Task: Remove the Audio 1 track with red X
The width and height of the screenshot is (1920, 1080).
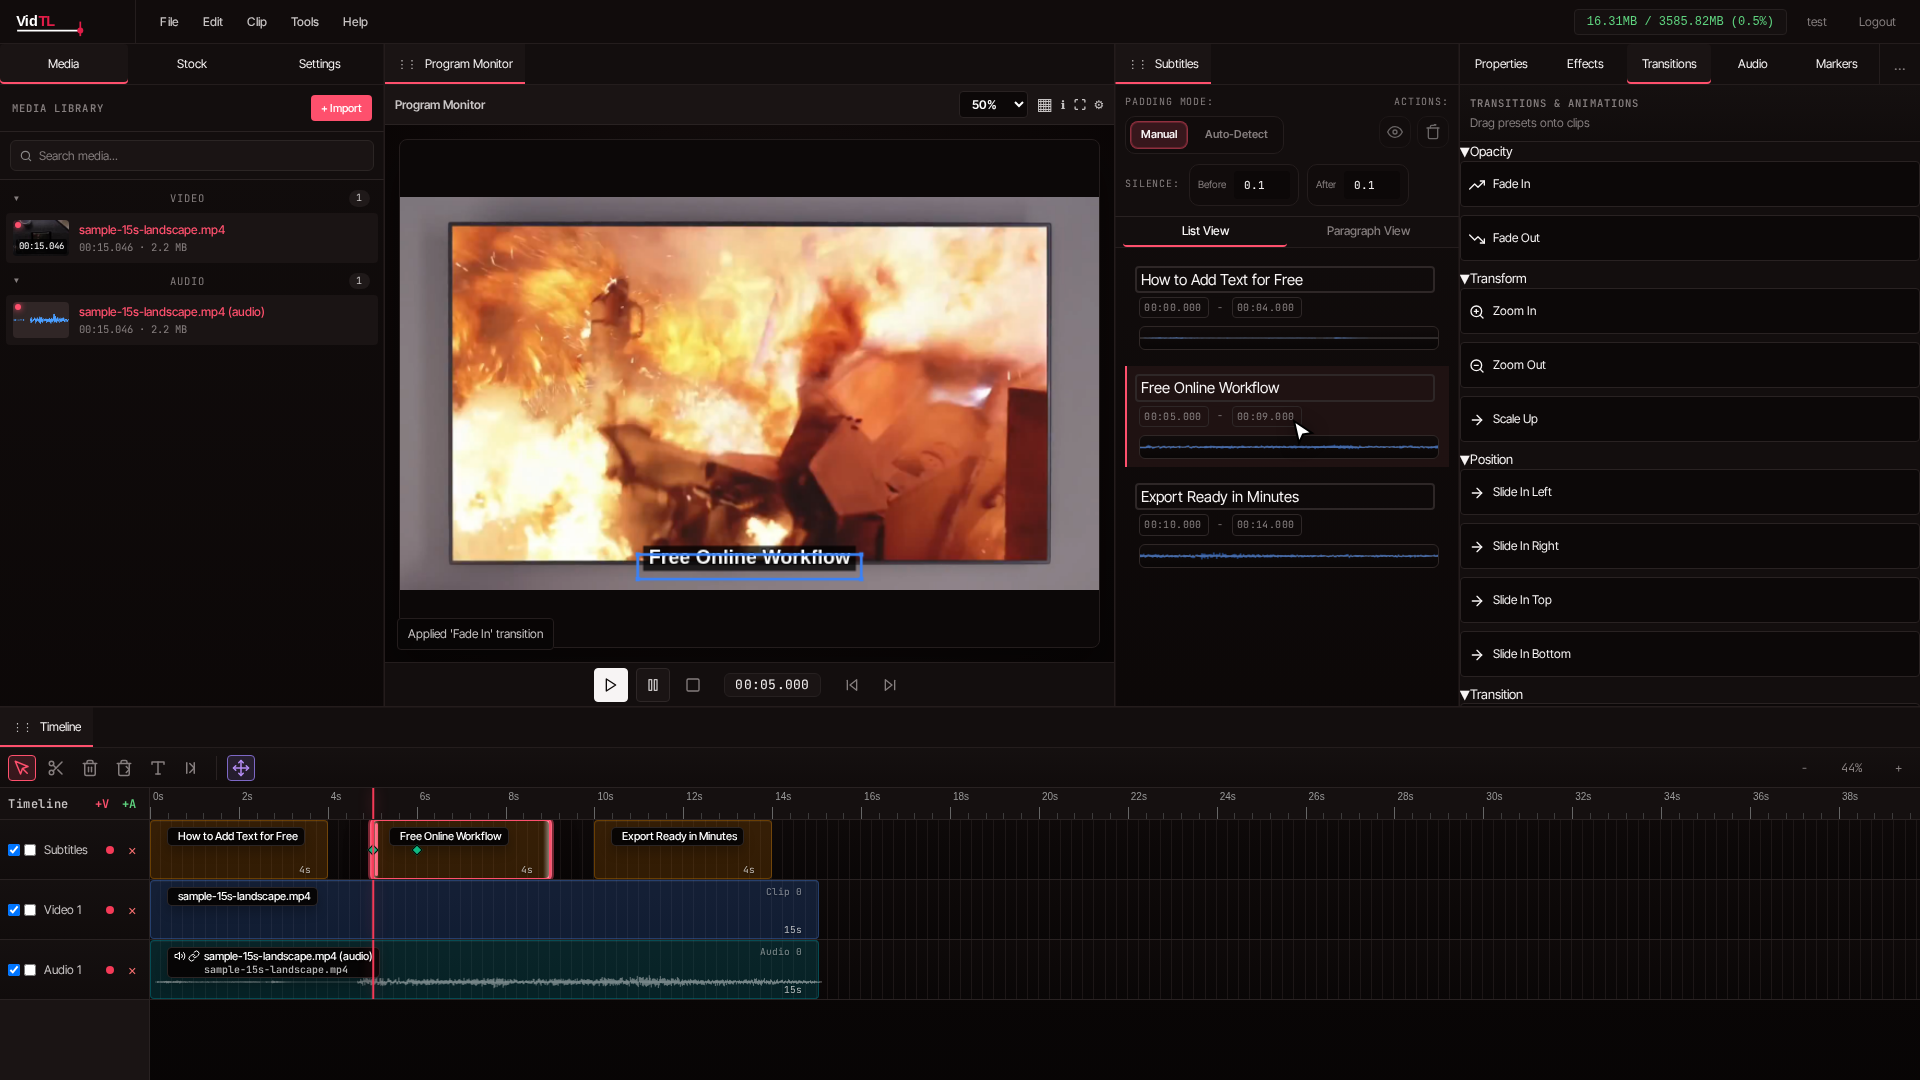Action: pos(132,971)
